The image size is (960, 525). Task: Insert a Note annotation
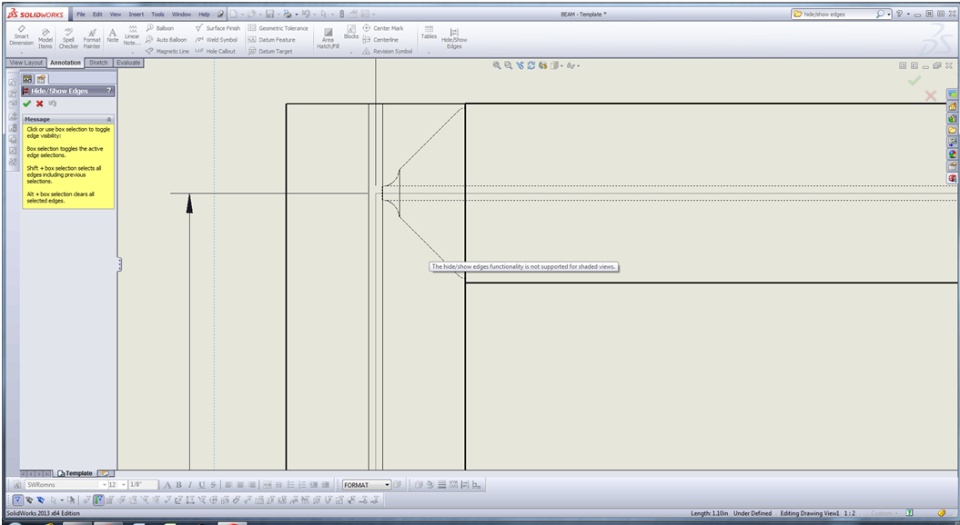(x=113, y=35)
